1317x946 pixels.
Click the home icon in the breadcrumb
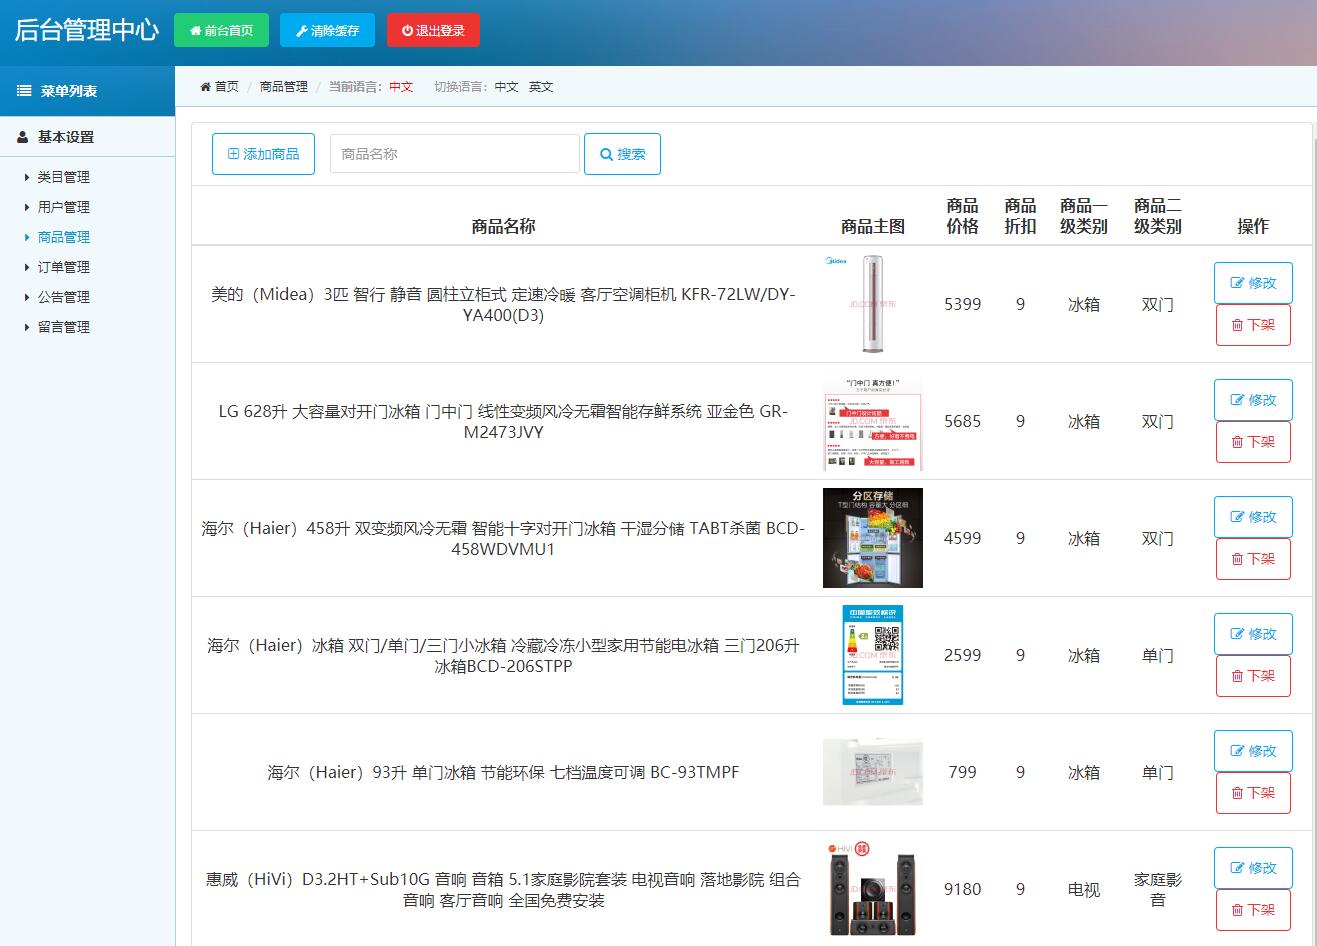tap(206, 87)
